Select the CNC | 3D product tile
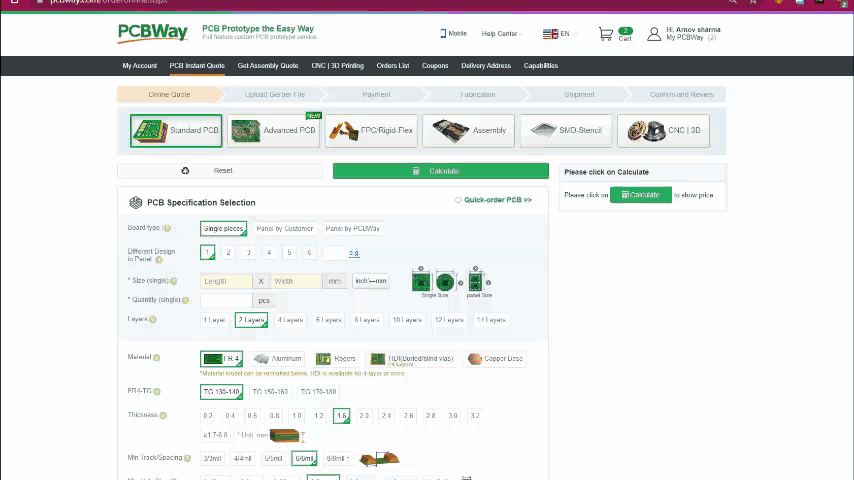This screenshot has height=480, width=854. [x=663, y=131]
